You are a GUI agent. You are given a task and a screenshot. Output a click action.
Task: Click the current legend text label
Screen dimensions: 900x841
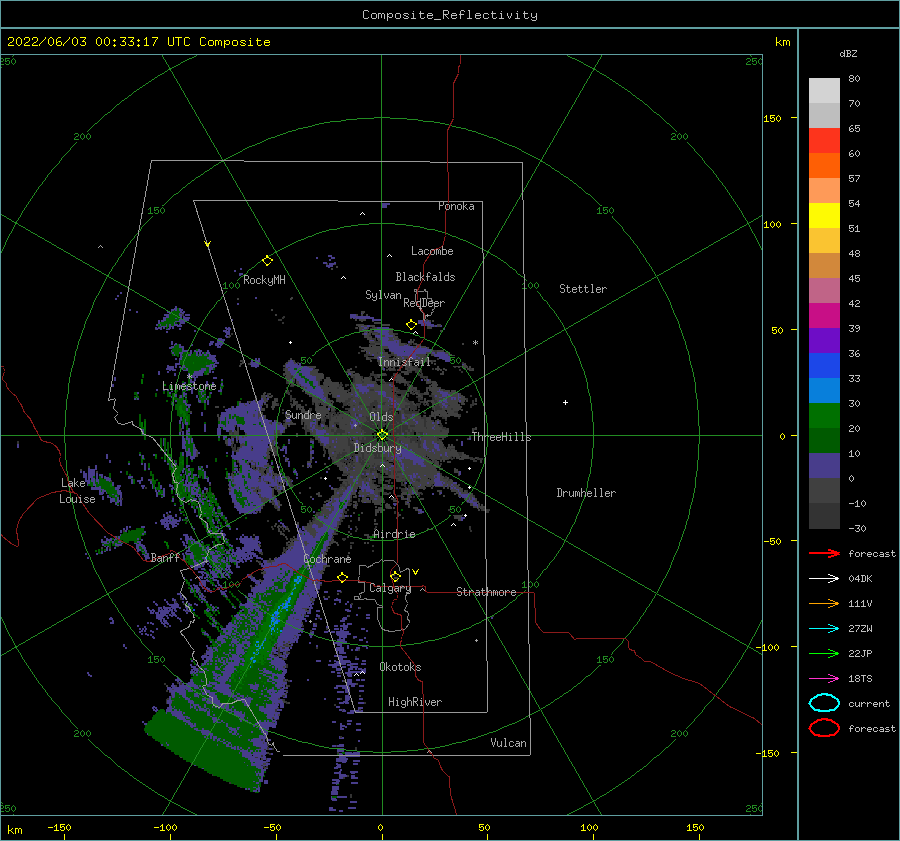[x=868, y=703]
